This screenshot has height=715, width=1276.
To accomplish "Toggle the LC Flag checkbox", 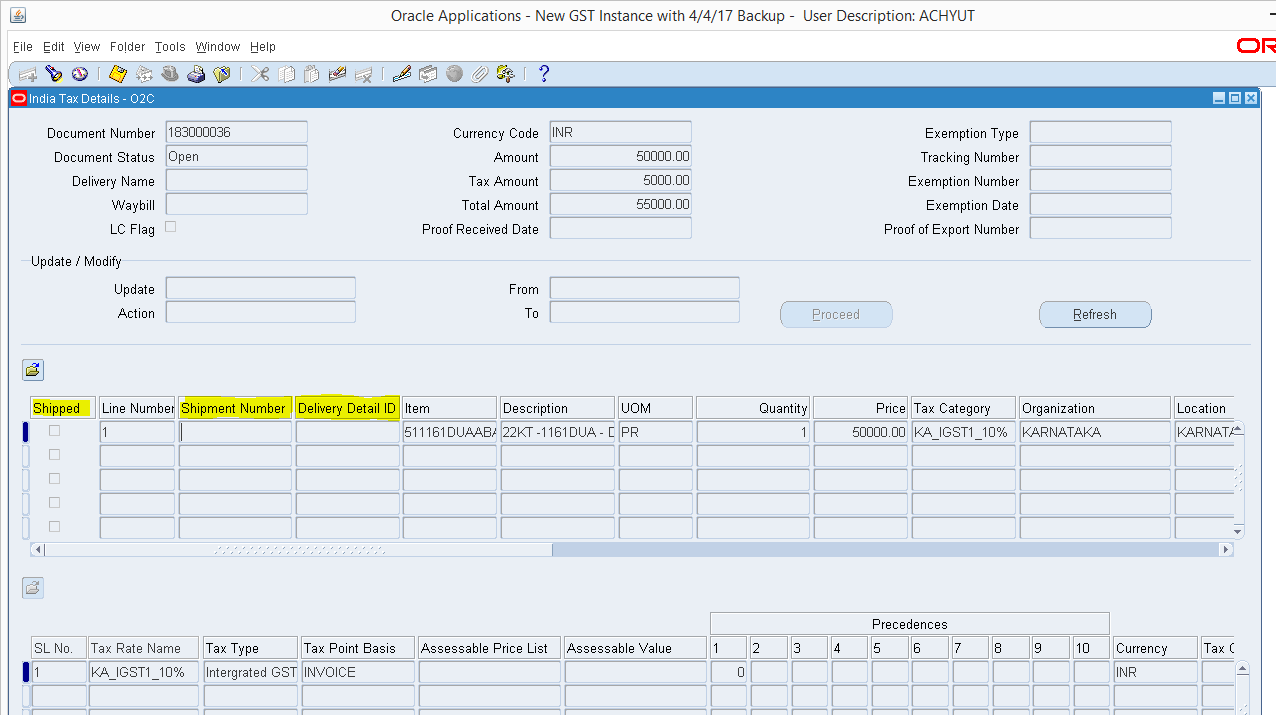I will pos(170,227).
